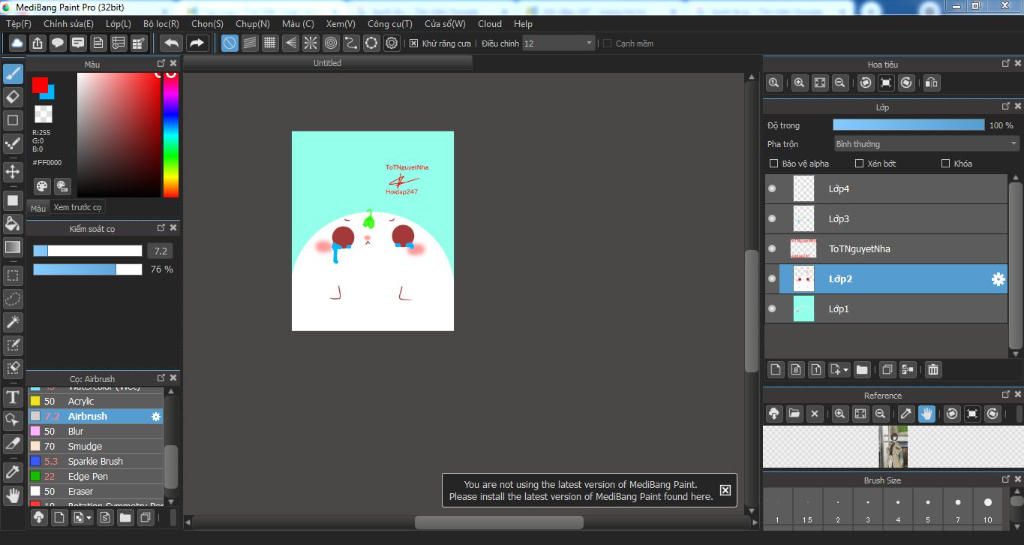Hide the Lớp4 layer
The height and width of the screenshot is (545, 1024).
[773, 189]
